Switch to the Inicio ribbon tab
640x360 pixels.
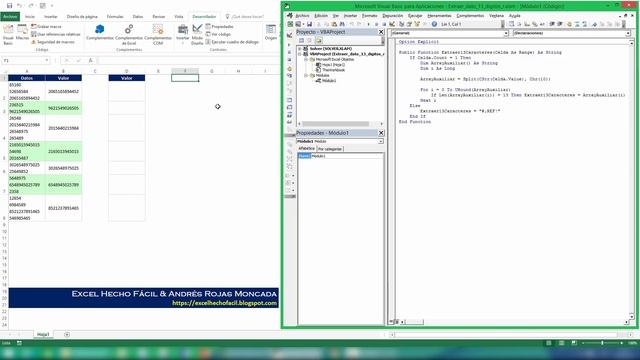tap(30, 17)
